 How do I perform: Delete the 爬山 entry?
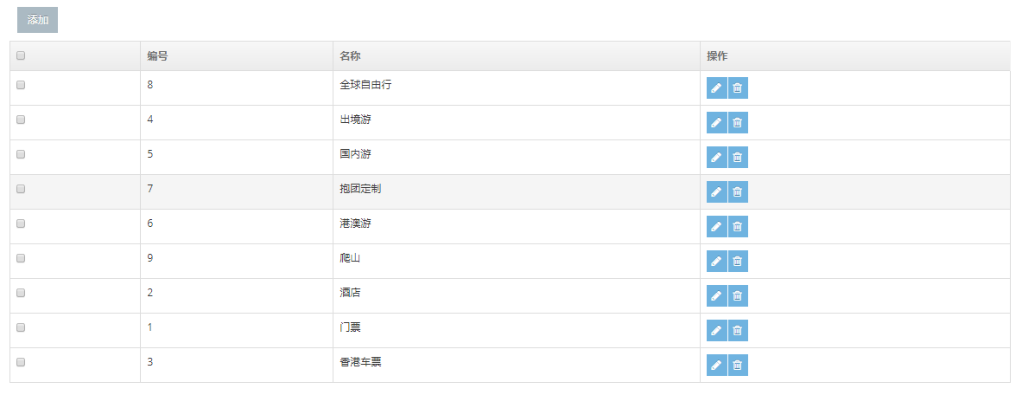tap(738, 261)
